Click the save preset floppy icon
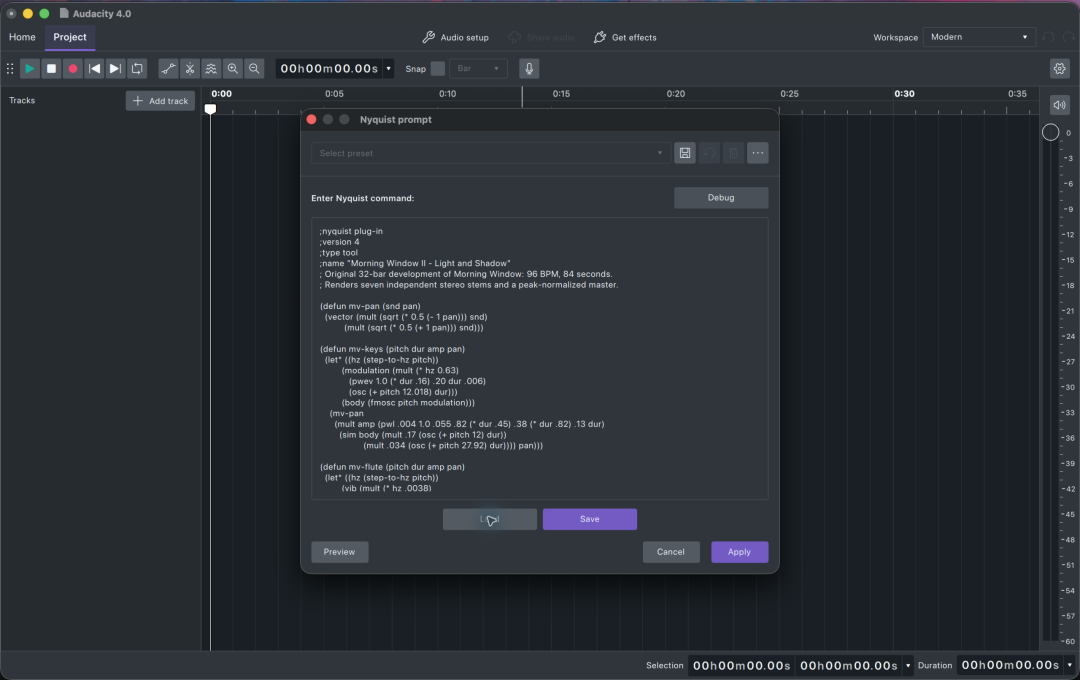 click(685, 153)
